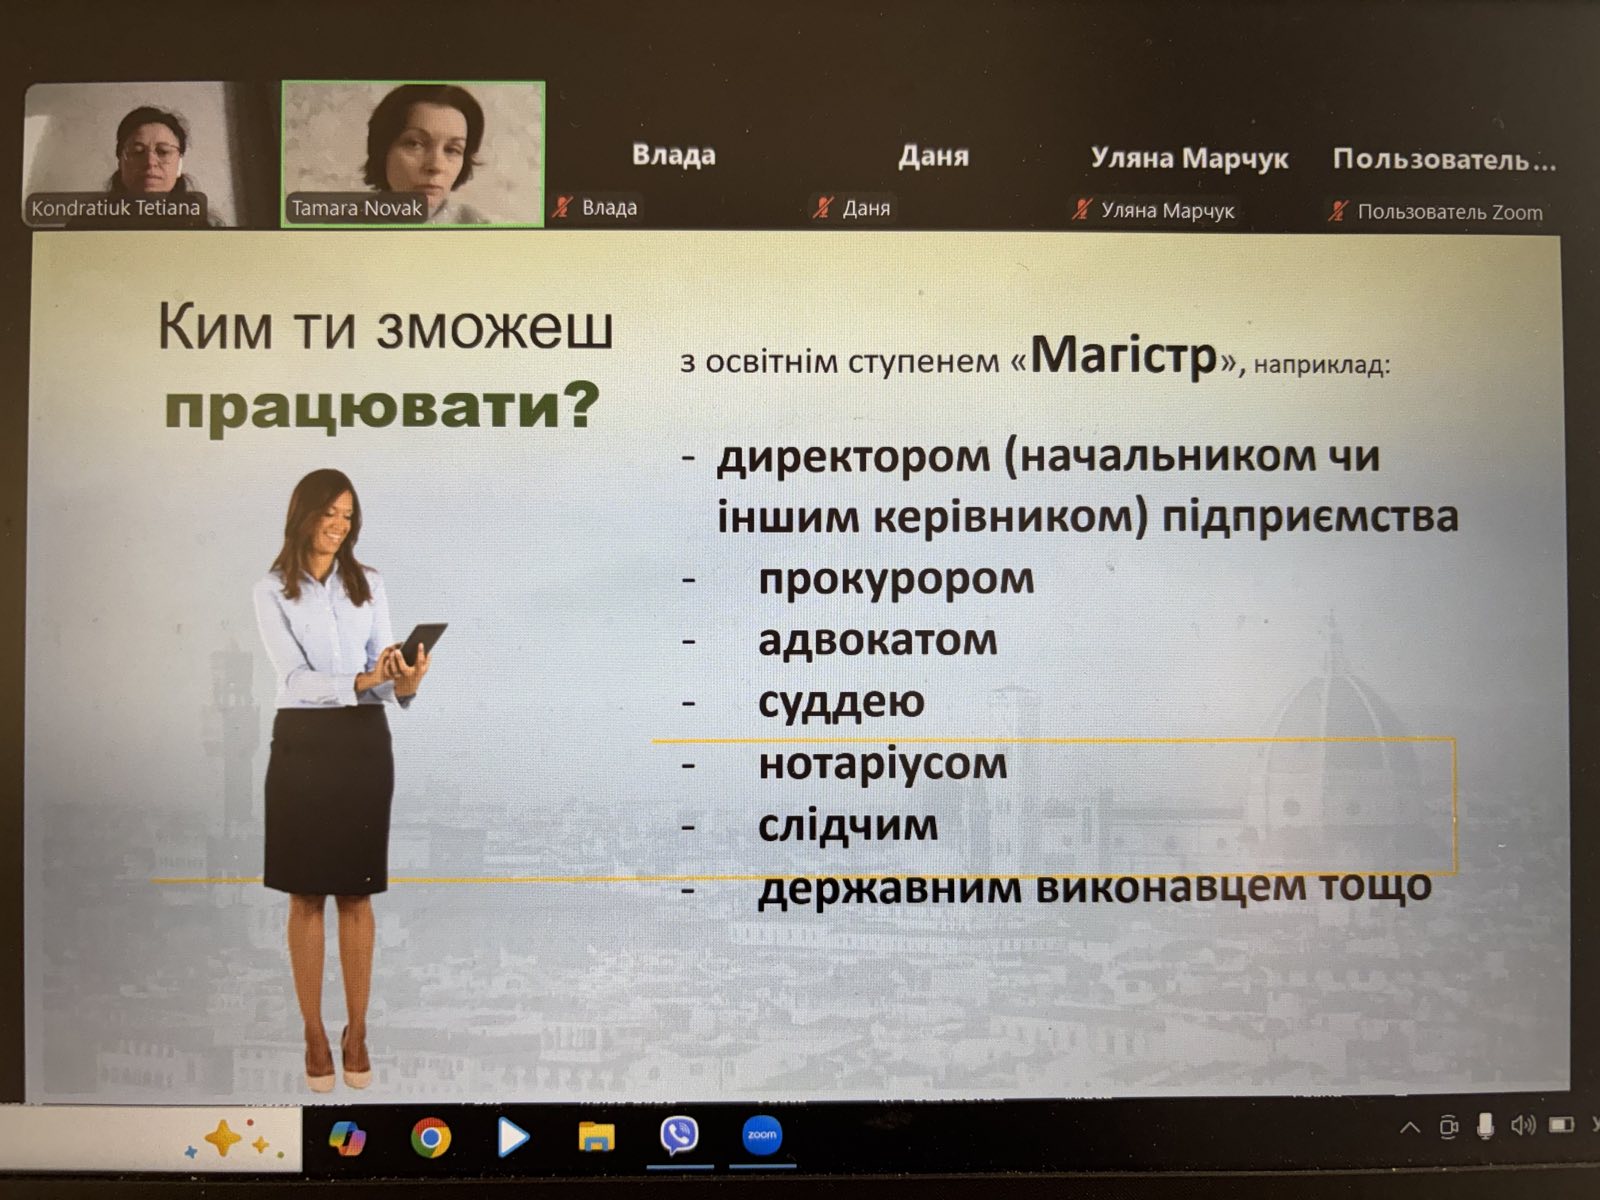Click the Tamara Novak name label
Screen dimensions: 1600x1200
click(357, 208)
